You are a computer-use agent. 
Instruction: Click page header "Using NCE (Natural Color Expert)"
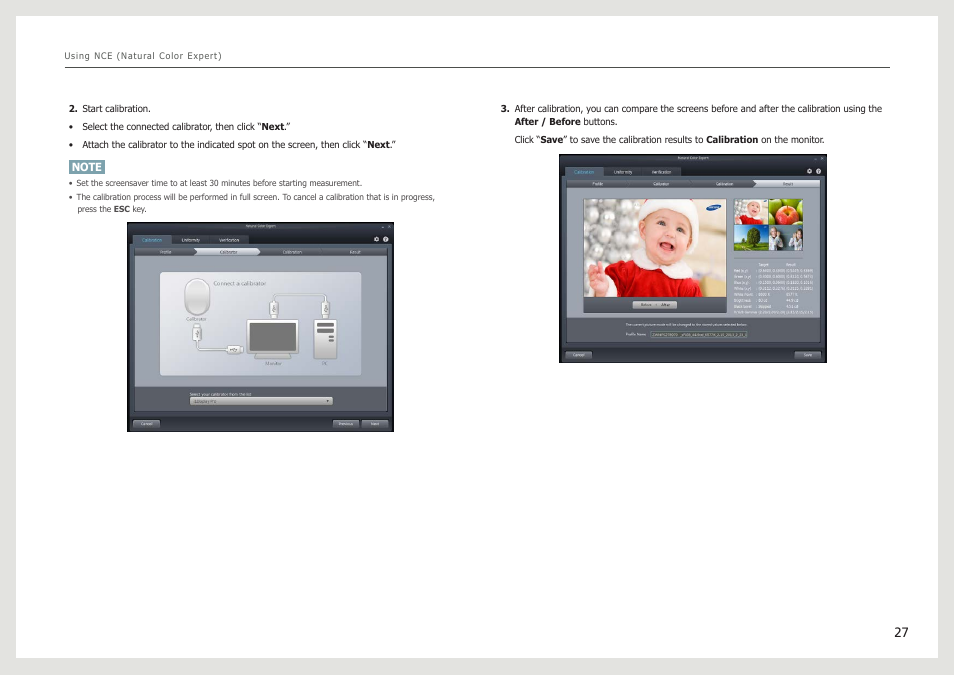(x=143, y=56)
